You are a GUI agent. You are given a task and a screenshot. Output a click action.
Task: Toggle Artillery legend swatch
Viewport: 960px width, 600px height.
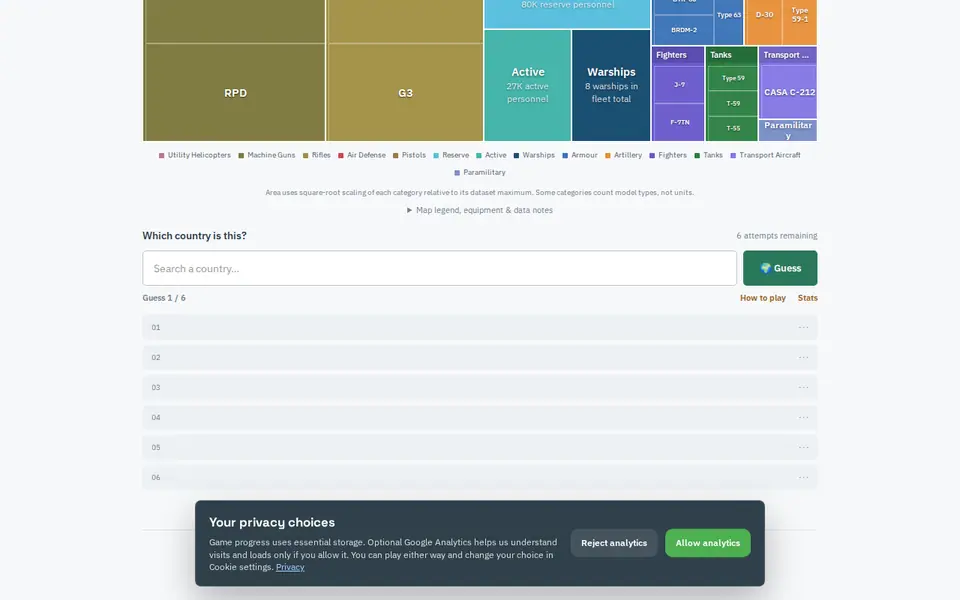[608, 156]
